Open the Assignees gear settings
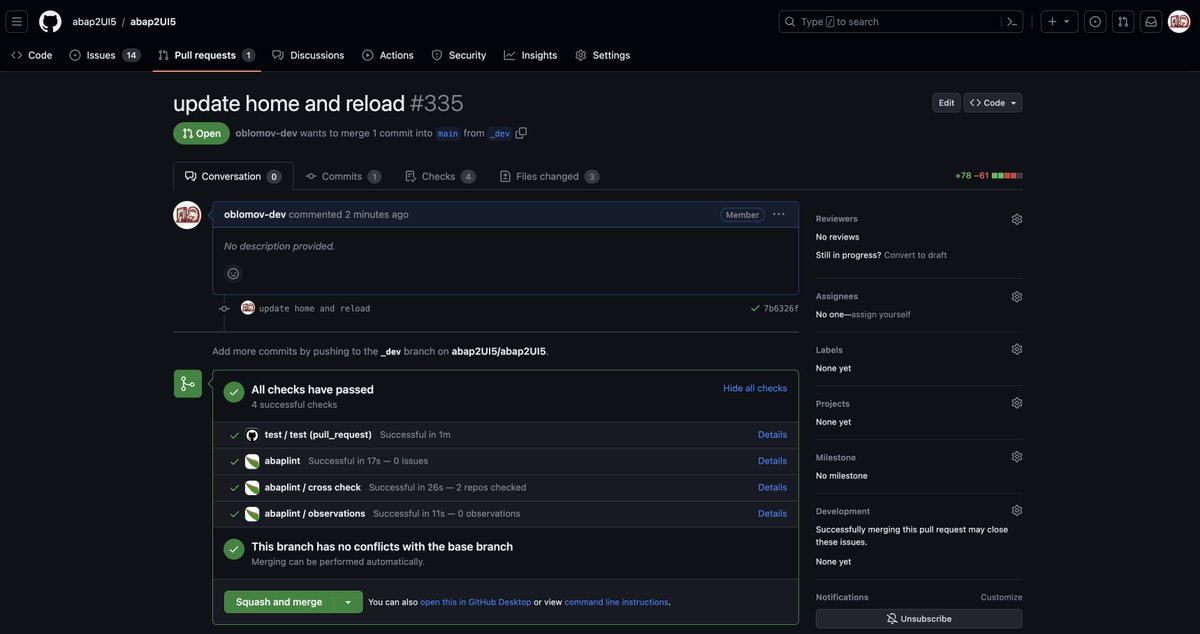 pos(1017,297)
